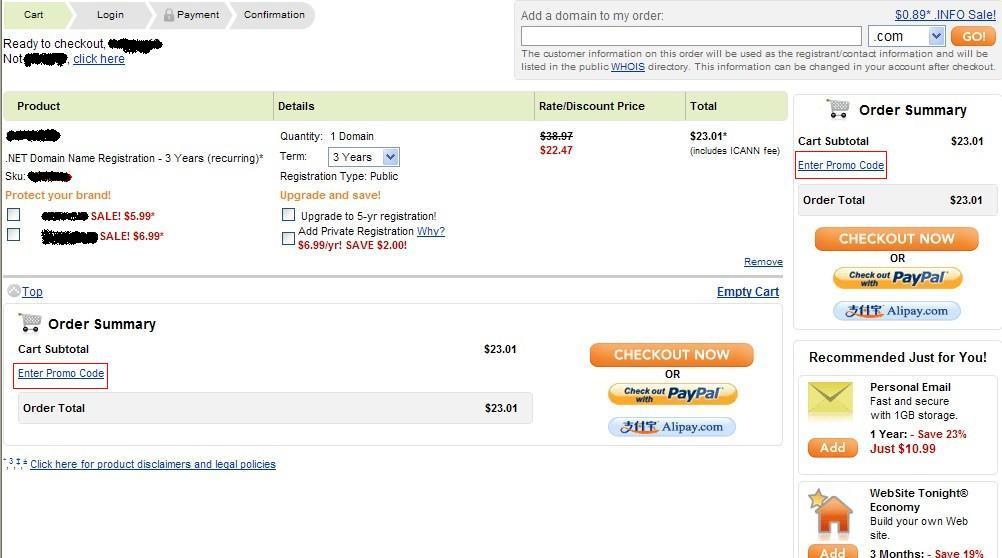Click the WebSite Tonight house icon
The width and height of the screenshot is (1002, 558).
(831, 512)
